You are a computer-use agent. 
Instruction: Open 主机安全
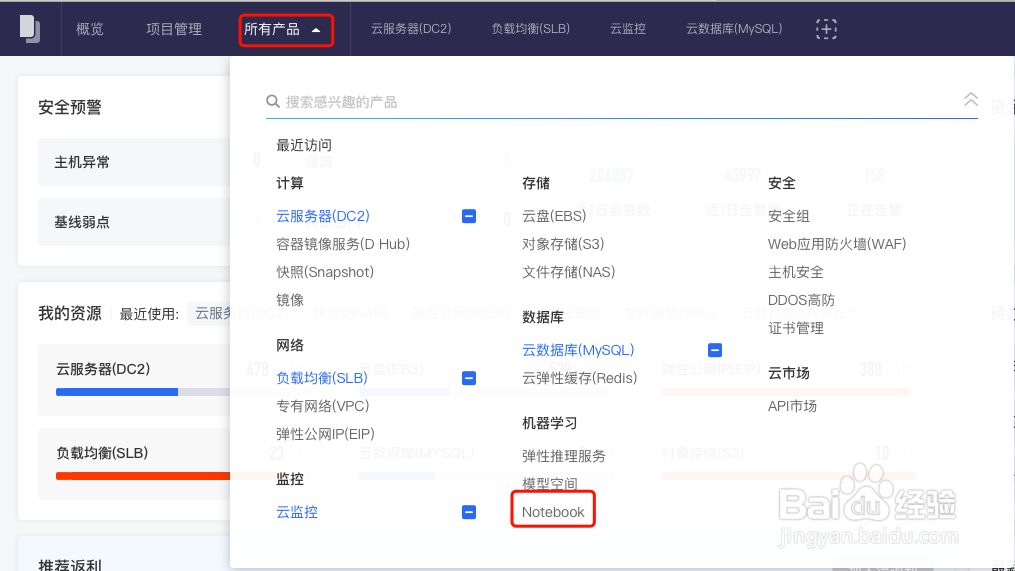[796, 272]
